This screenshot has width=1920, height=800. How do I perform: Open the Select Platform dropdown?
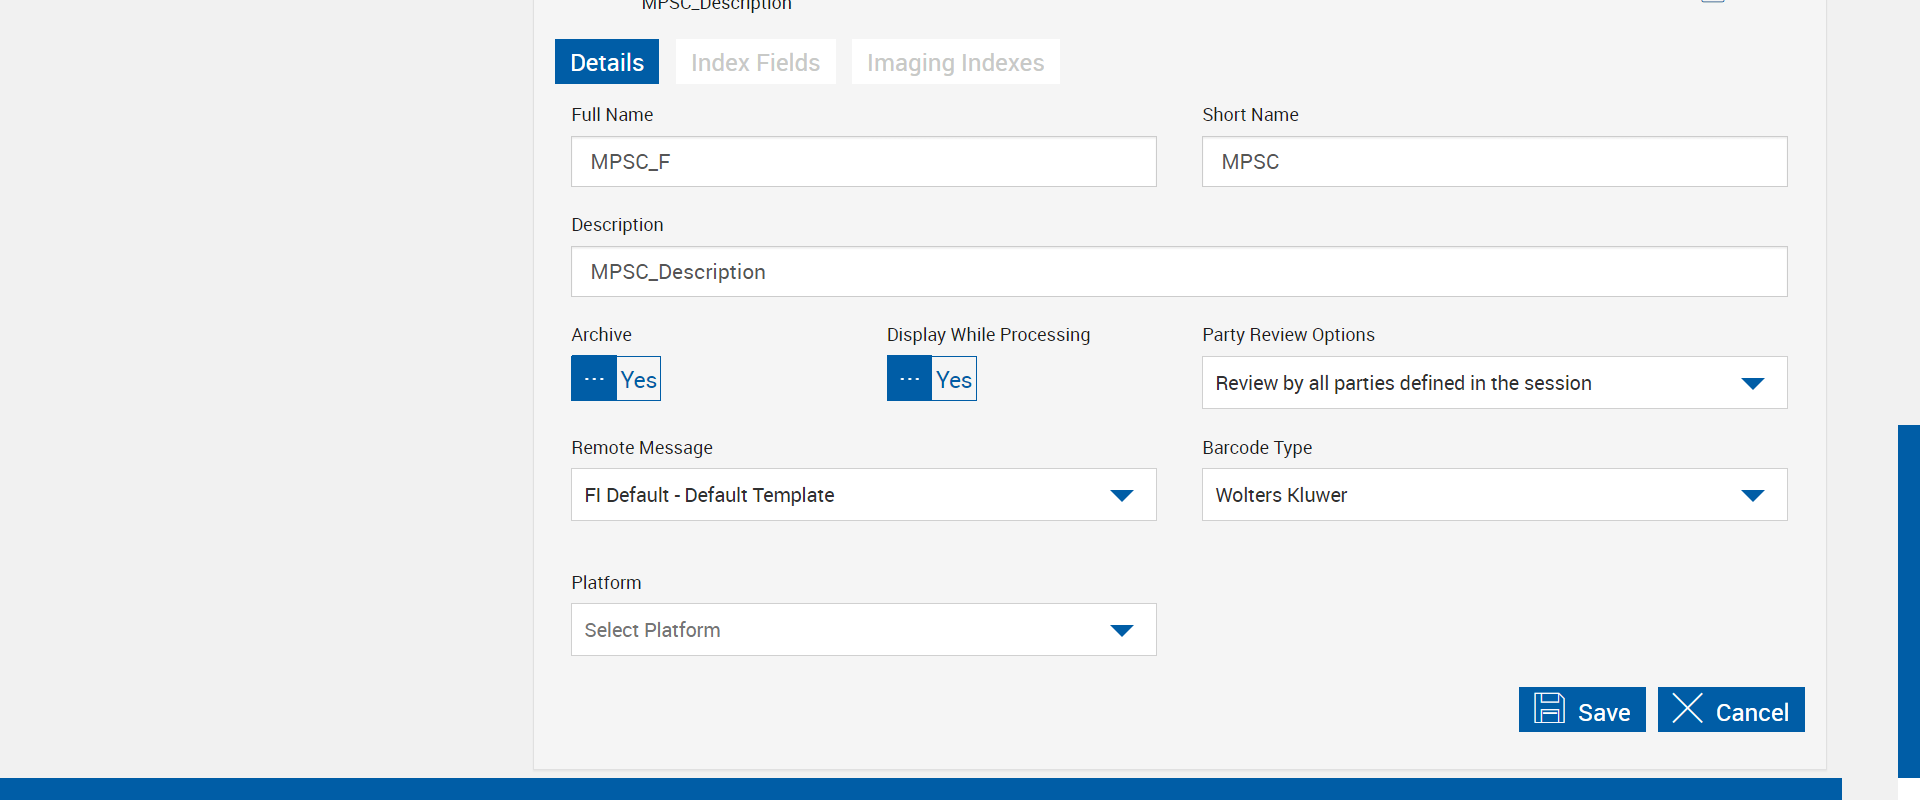click(x=863, y=630)
